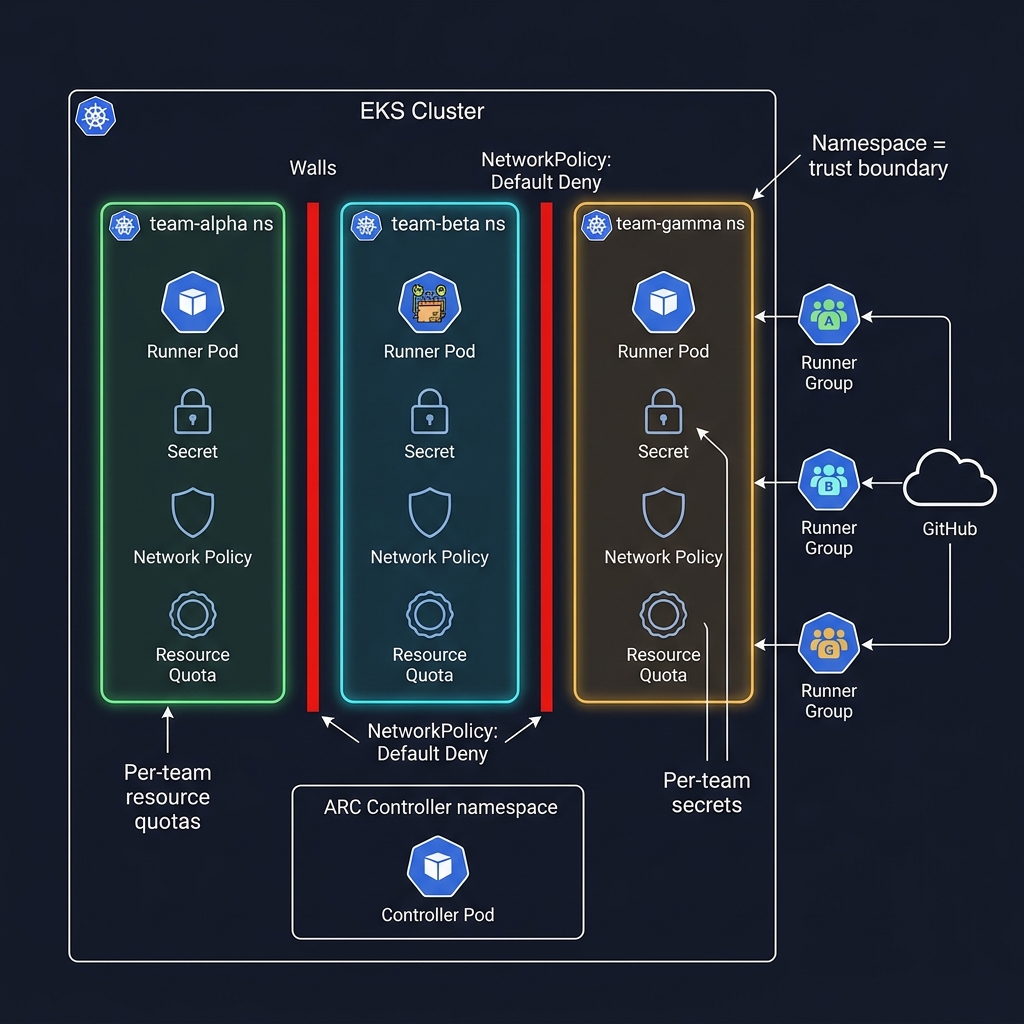Select the Runner Pod icon in team-alpha
This screenshot has height=1024, width=1024.
tap(193, 302)
